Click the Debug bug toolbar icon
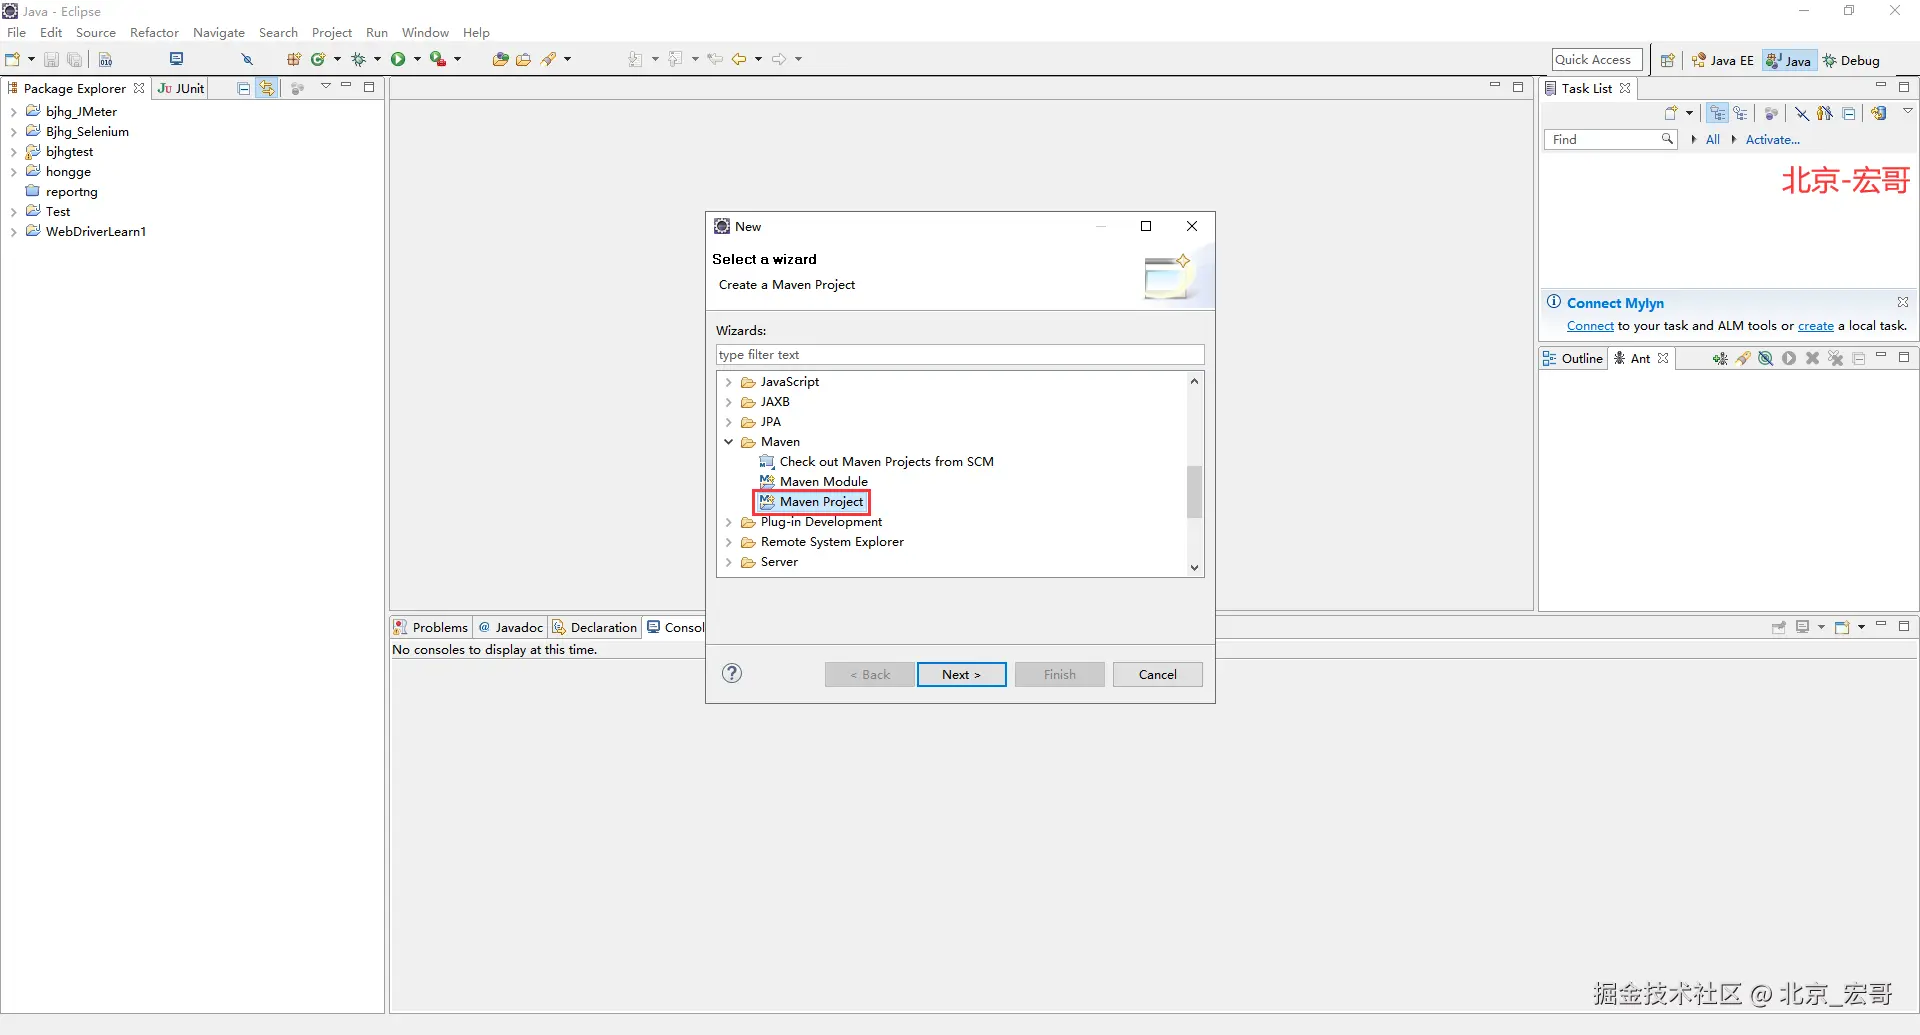 point(358,59)
